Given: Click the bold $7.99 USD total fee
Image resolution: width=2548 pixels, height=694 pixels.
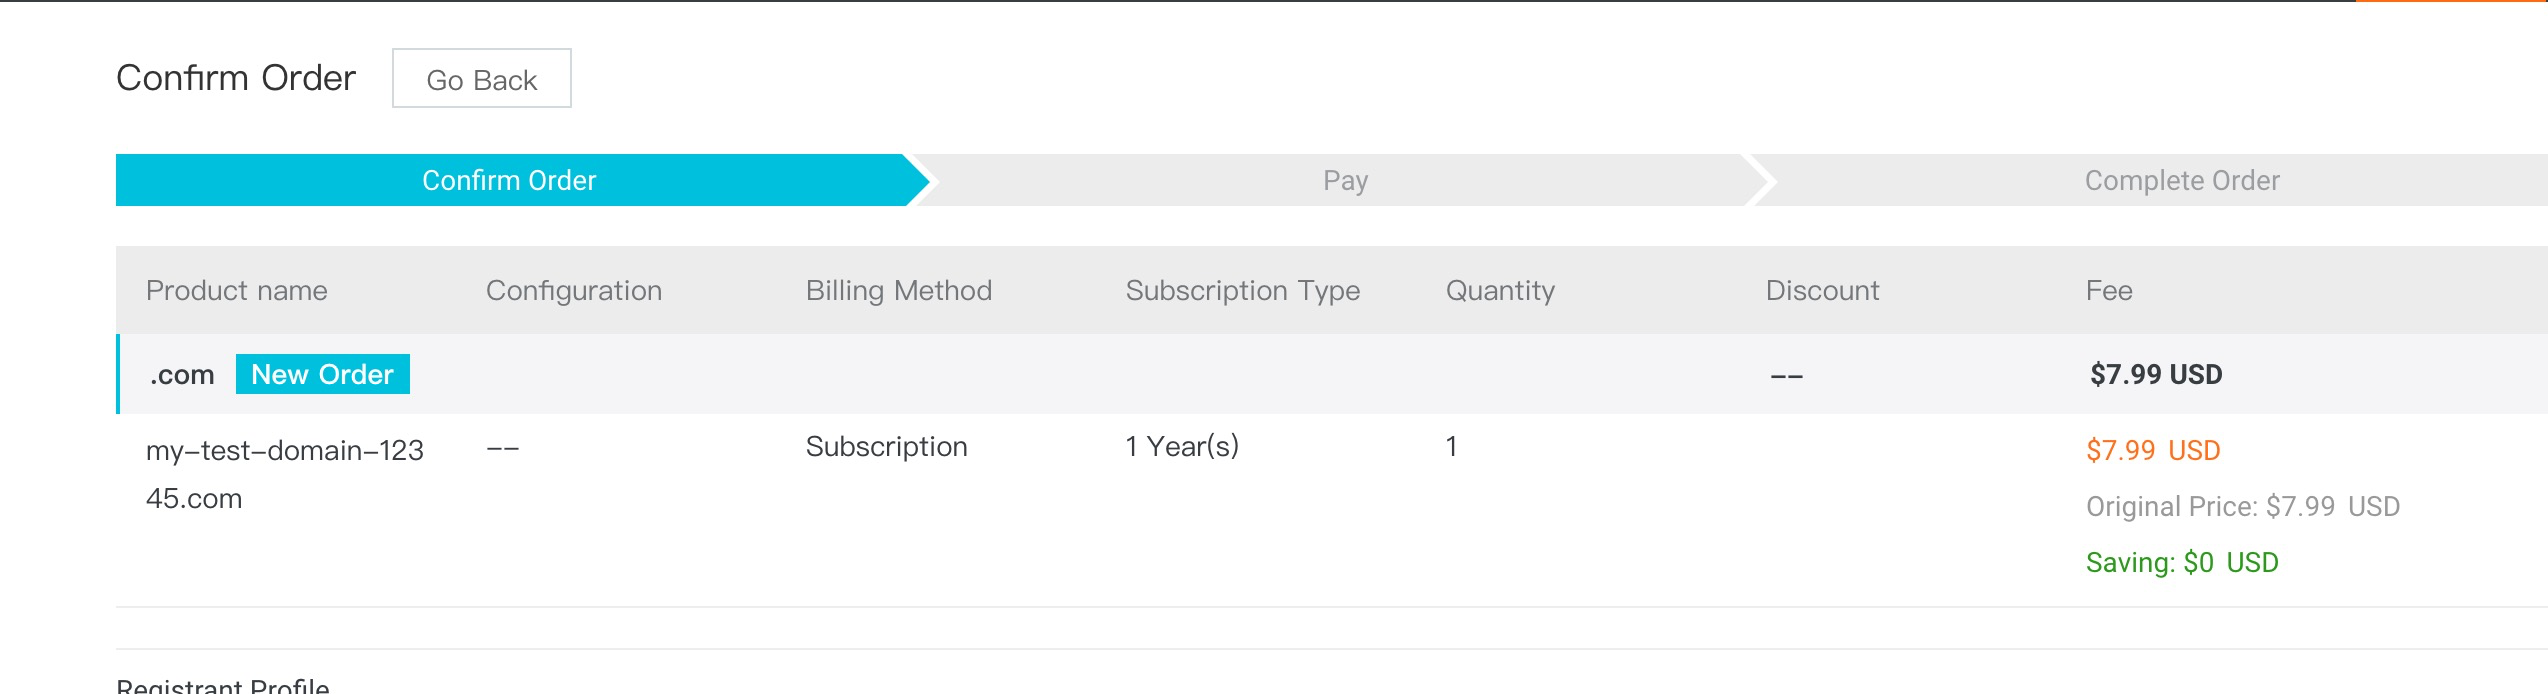Looking at the screenshot, I should coord(2156,375).
